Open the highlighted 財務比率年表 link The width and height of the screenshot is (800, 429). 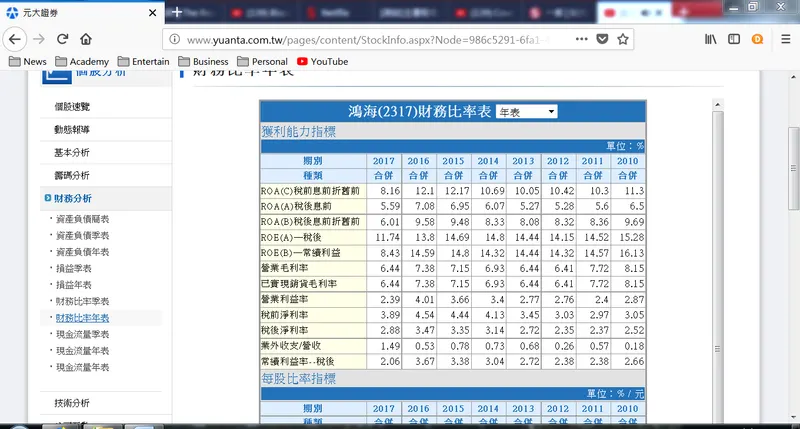[82, 318]
